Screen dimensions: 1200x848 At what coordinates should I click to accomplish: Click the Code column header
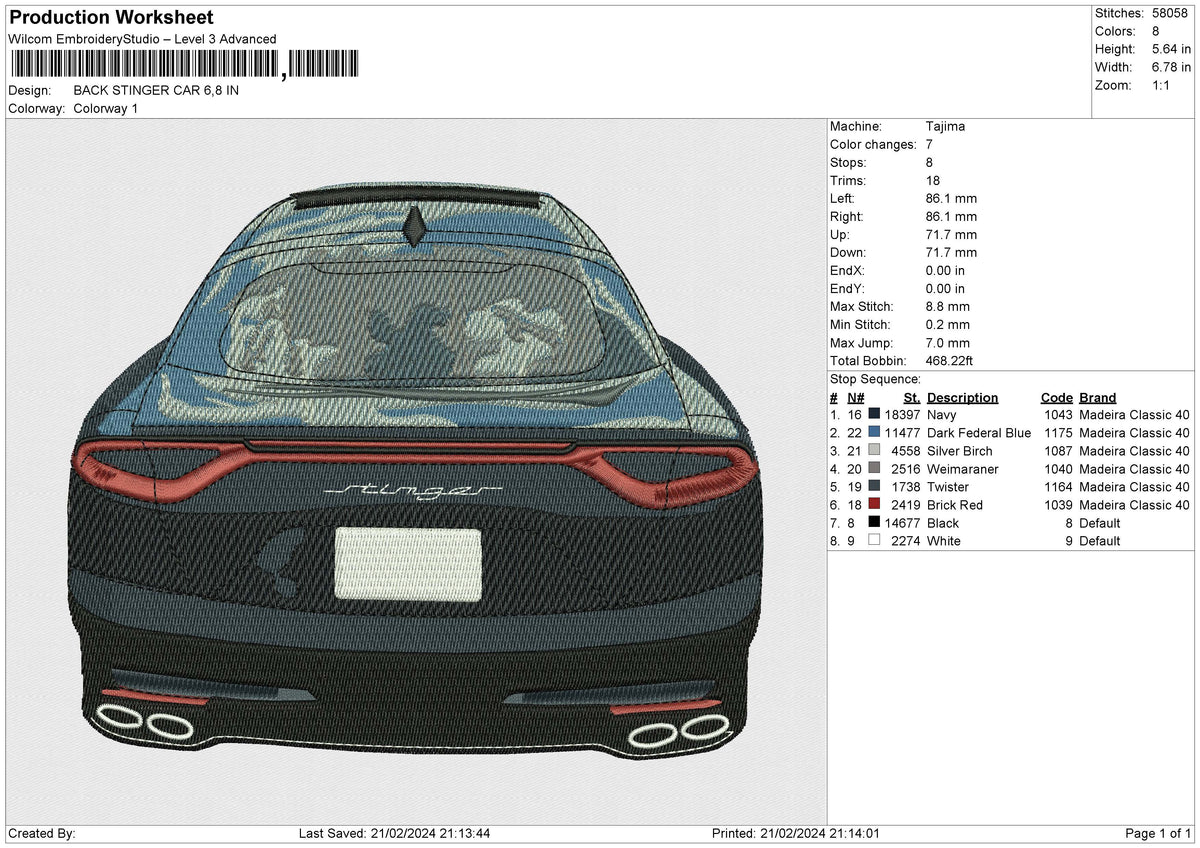[1056, 397]
